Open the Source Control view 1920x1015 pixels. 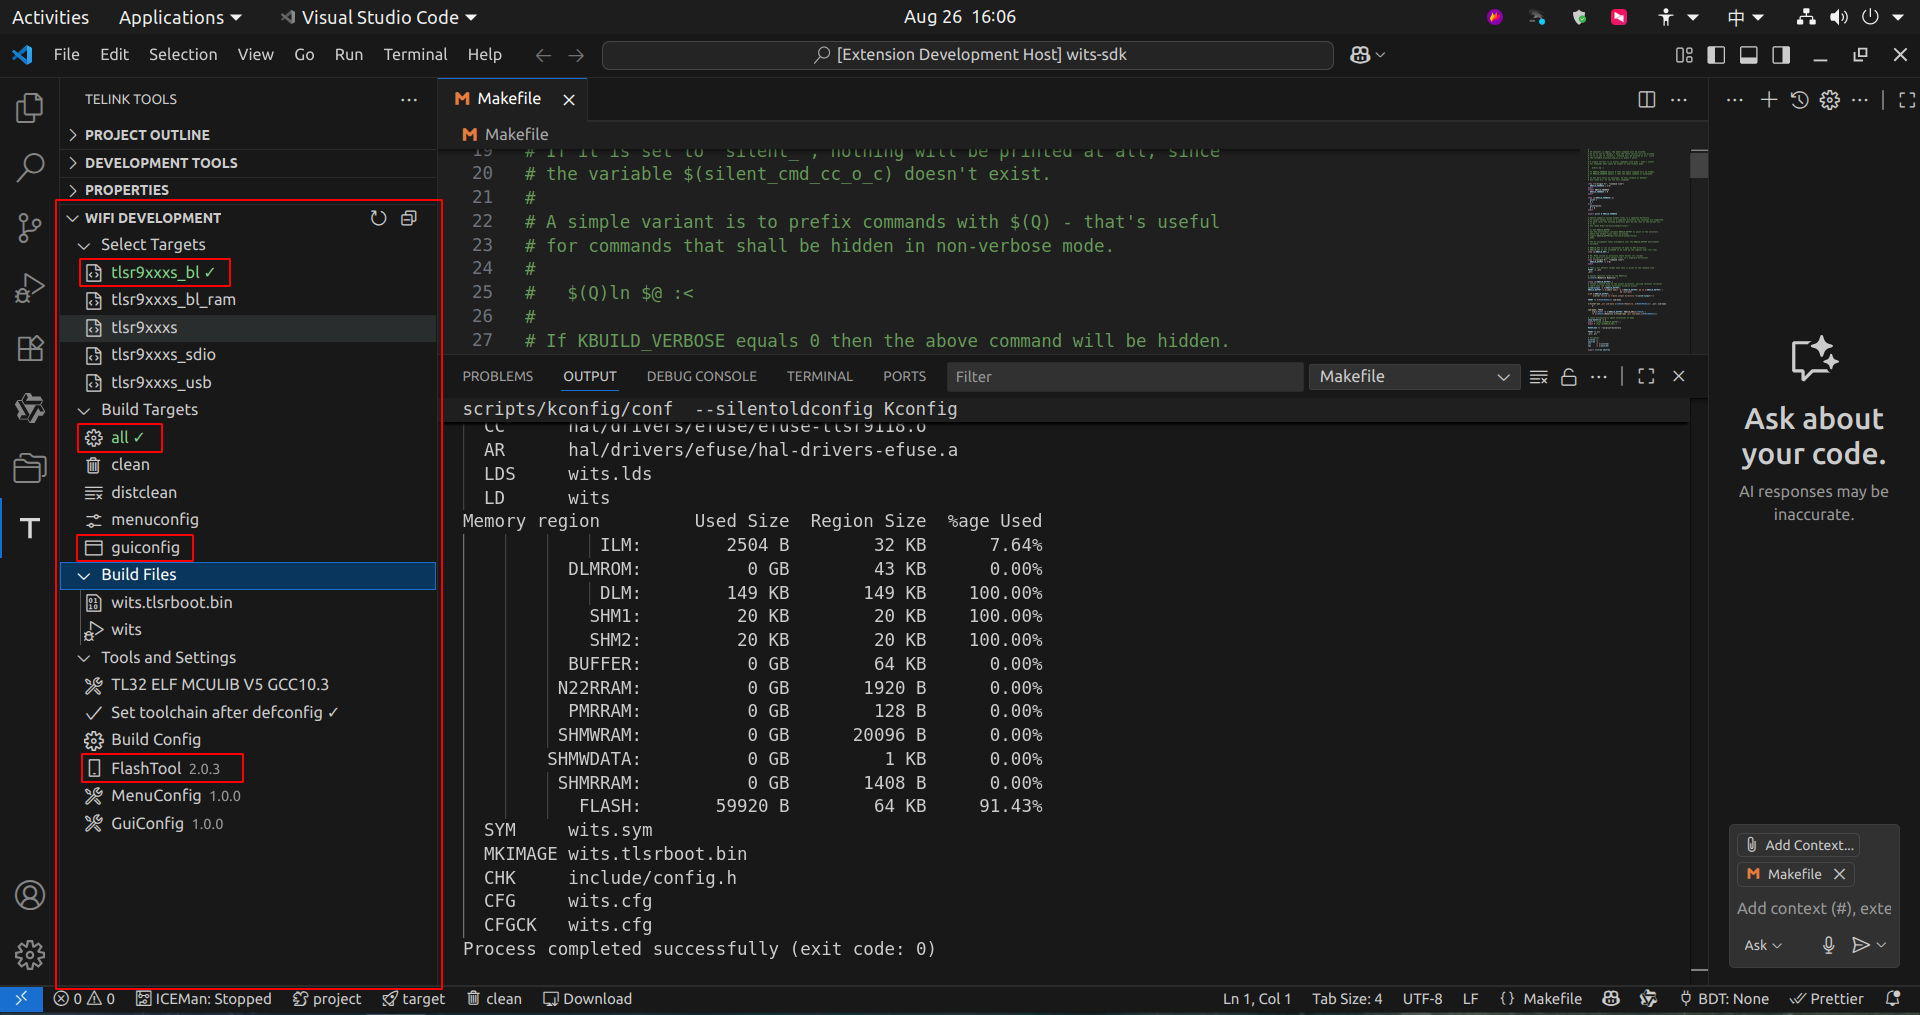(x=29, y=228)
